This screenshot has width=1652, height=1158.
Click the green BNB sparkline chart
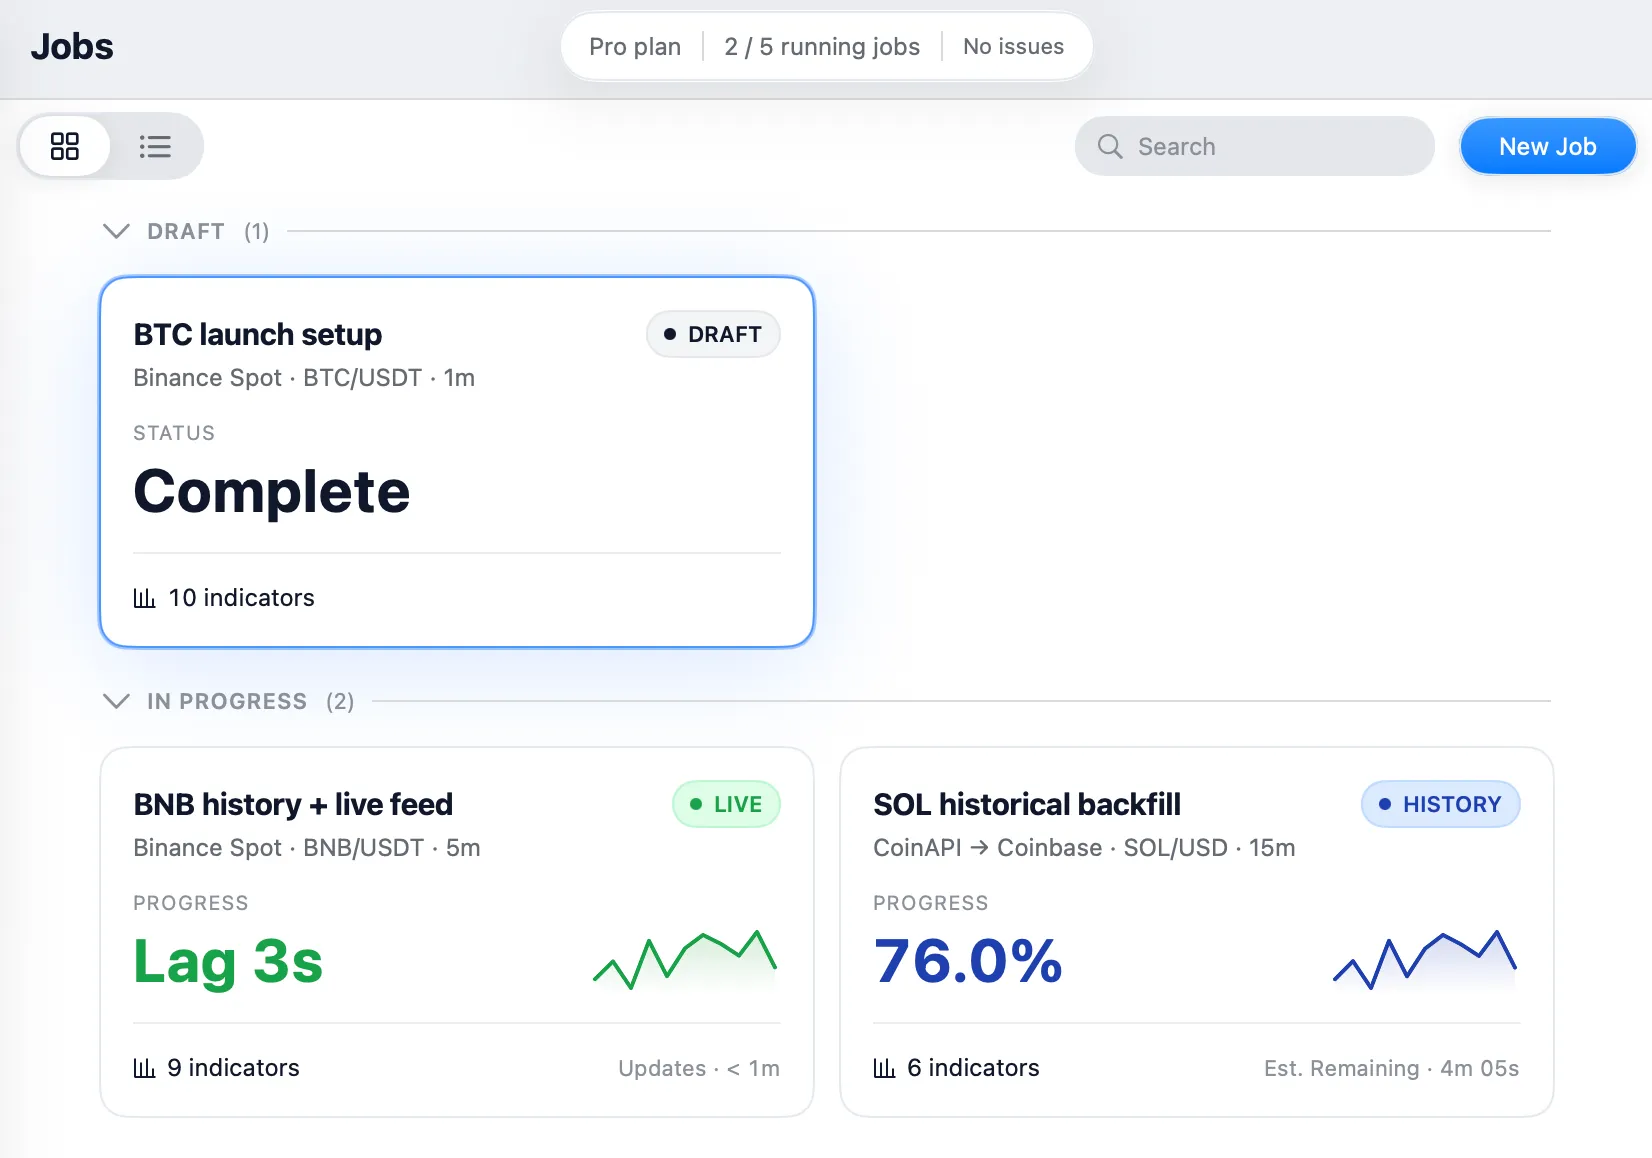(x=685, y=960)
